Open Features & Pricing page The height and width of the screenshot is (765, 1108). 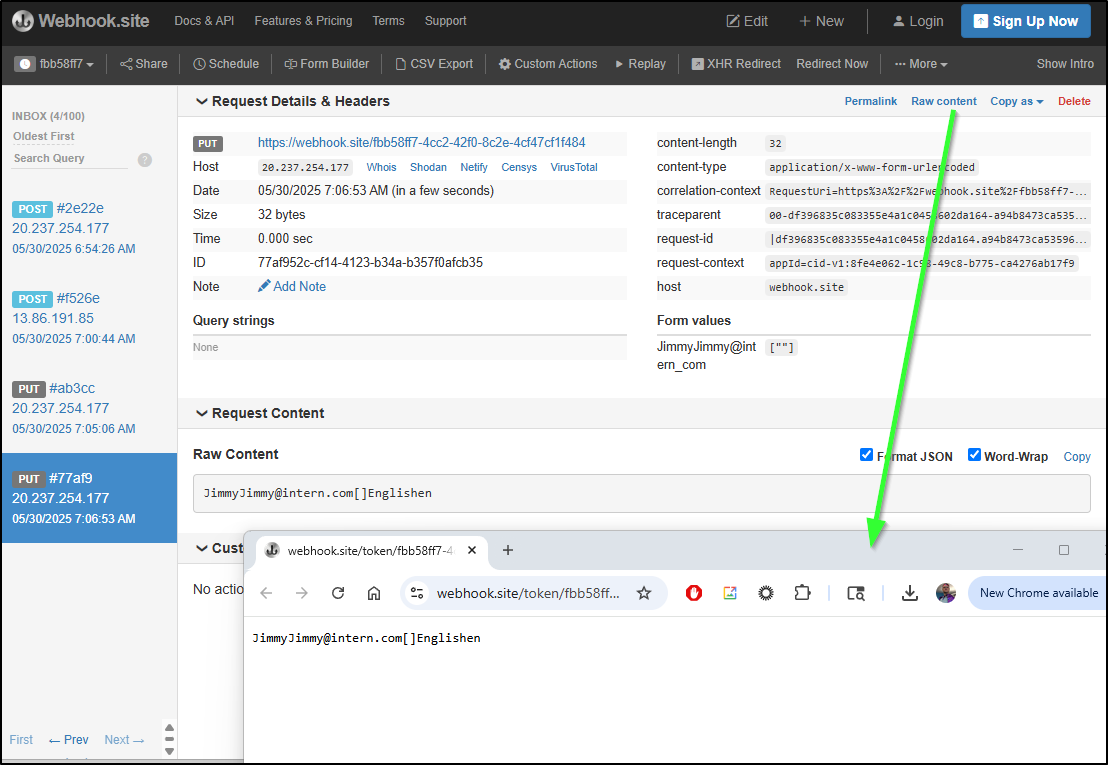point(303,20)
